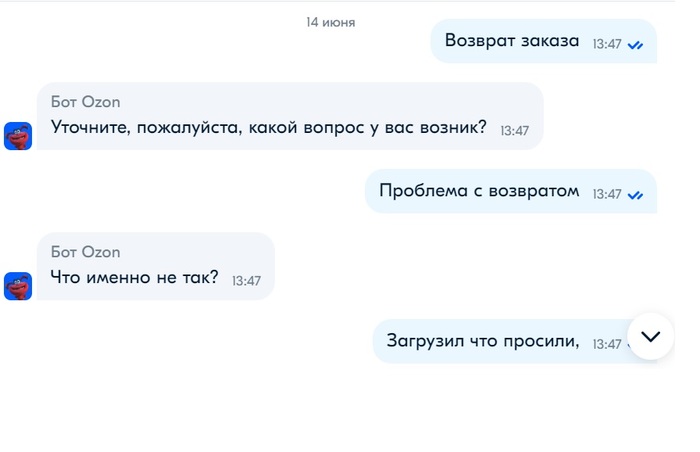Click the scroll-to-bottom chevron button
Viewport: 700px width, 452px height.
coord(650,336)
